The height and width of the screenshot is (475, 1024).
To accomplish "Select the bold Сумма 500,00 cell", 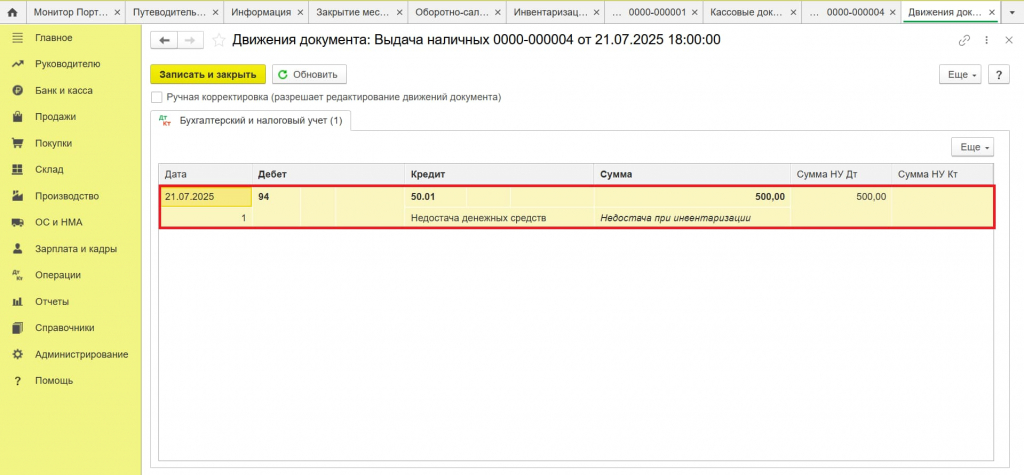I will (692, 197).
